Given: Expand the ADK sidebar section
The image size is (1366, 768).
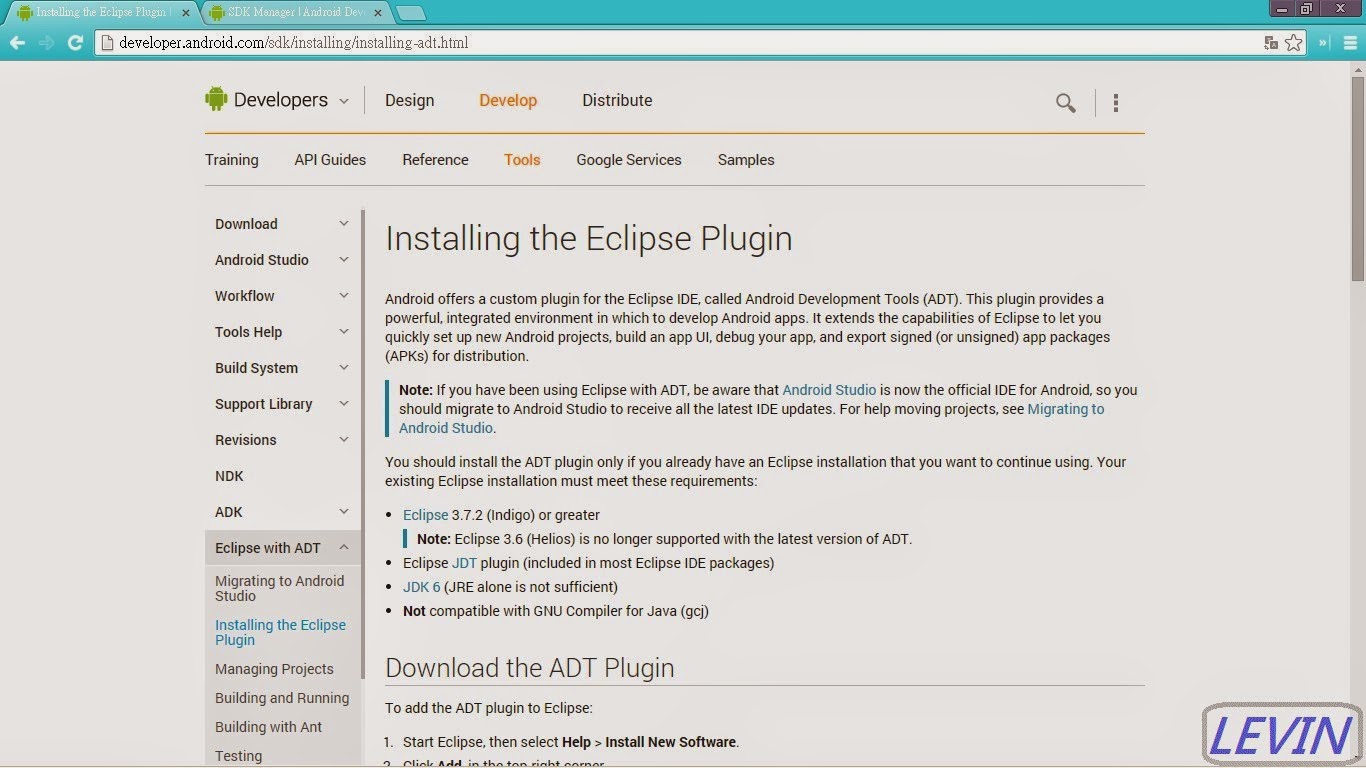Looking at the screenshot, I should (344, 512).
